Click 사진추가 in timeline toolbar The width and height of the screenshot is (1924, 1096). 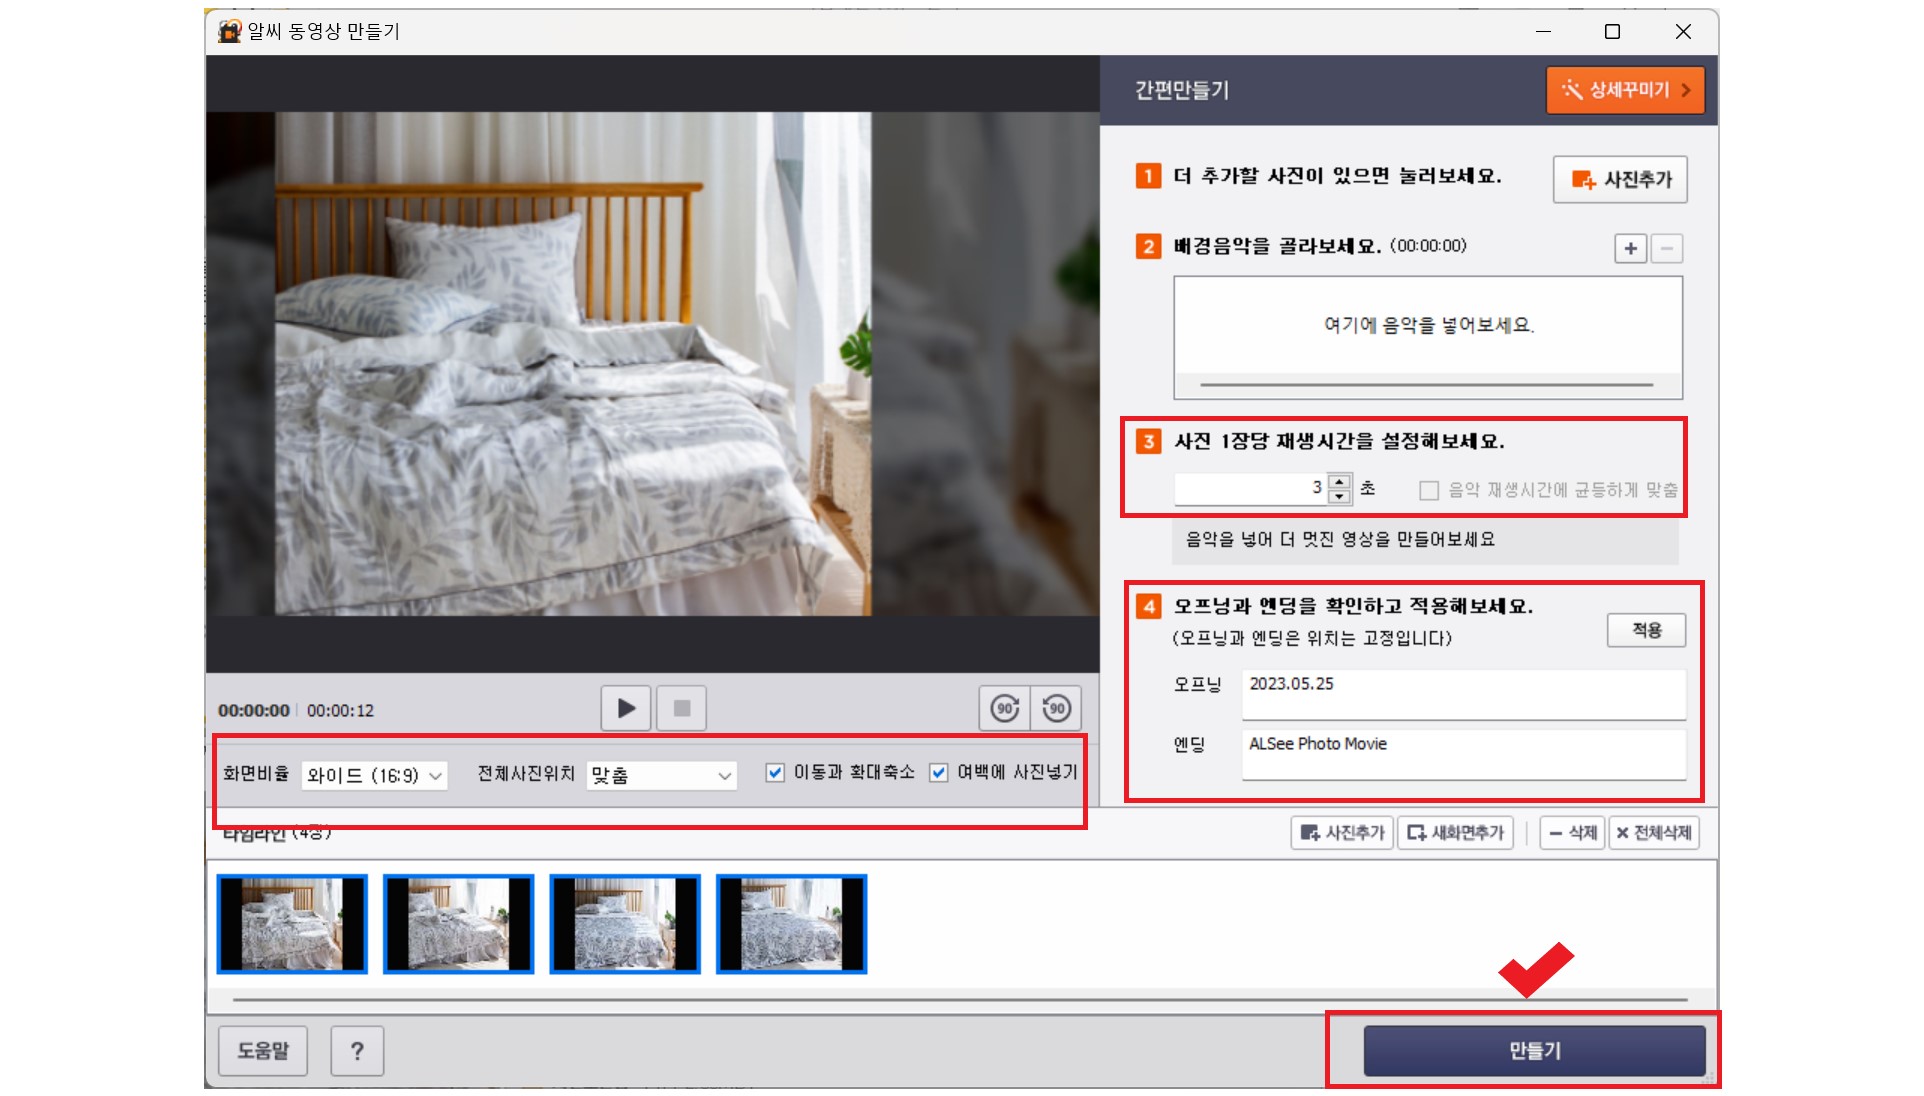1342,833
